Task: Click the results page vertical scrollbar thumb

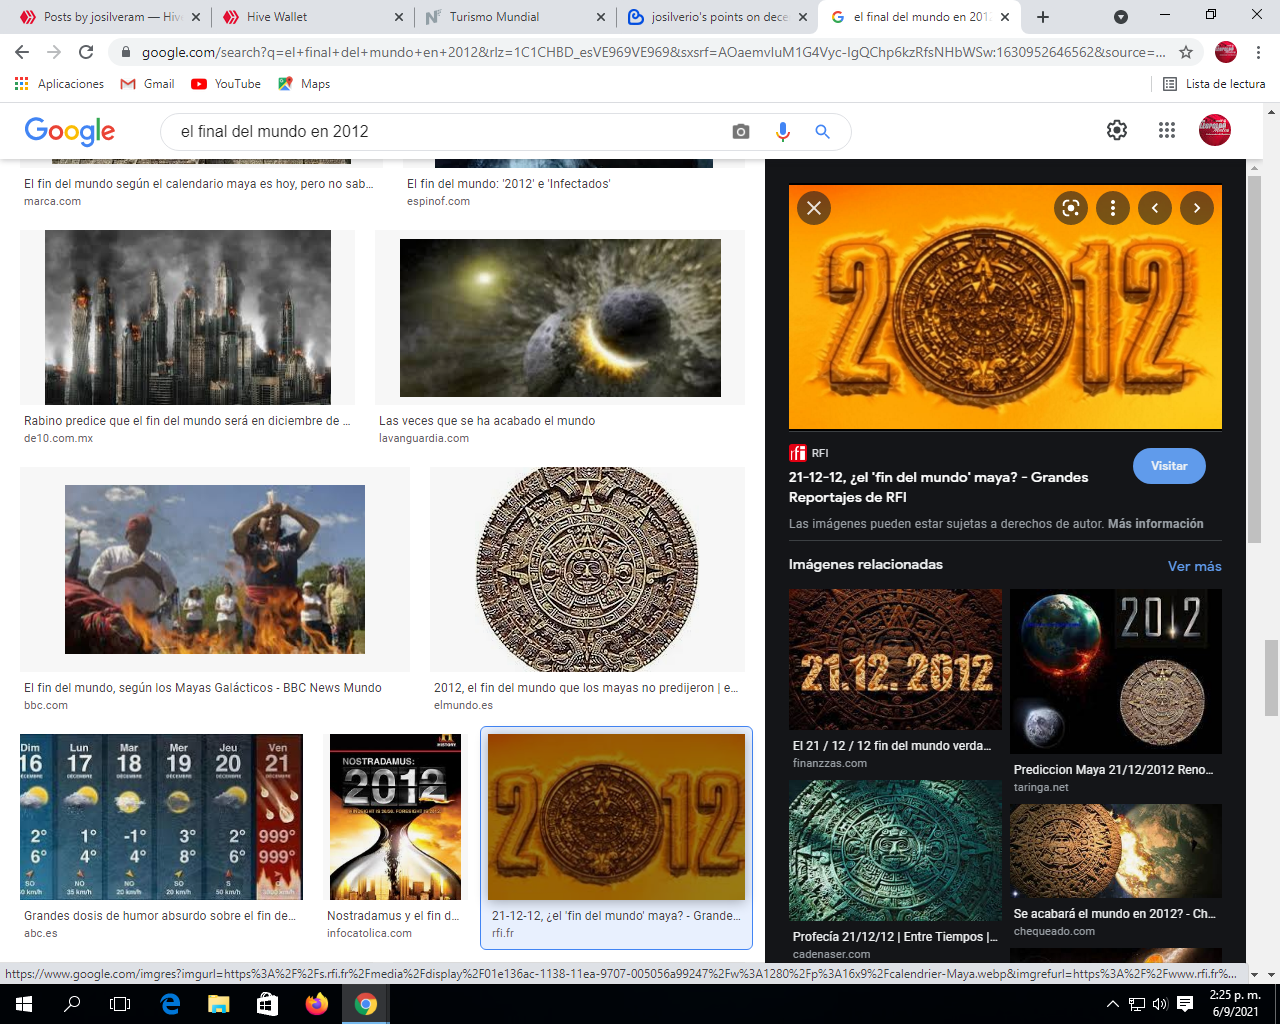Action: pyautogui.click(x=1271, y=678)
